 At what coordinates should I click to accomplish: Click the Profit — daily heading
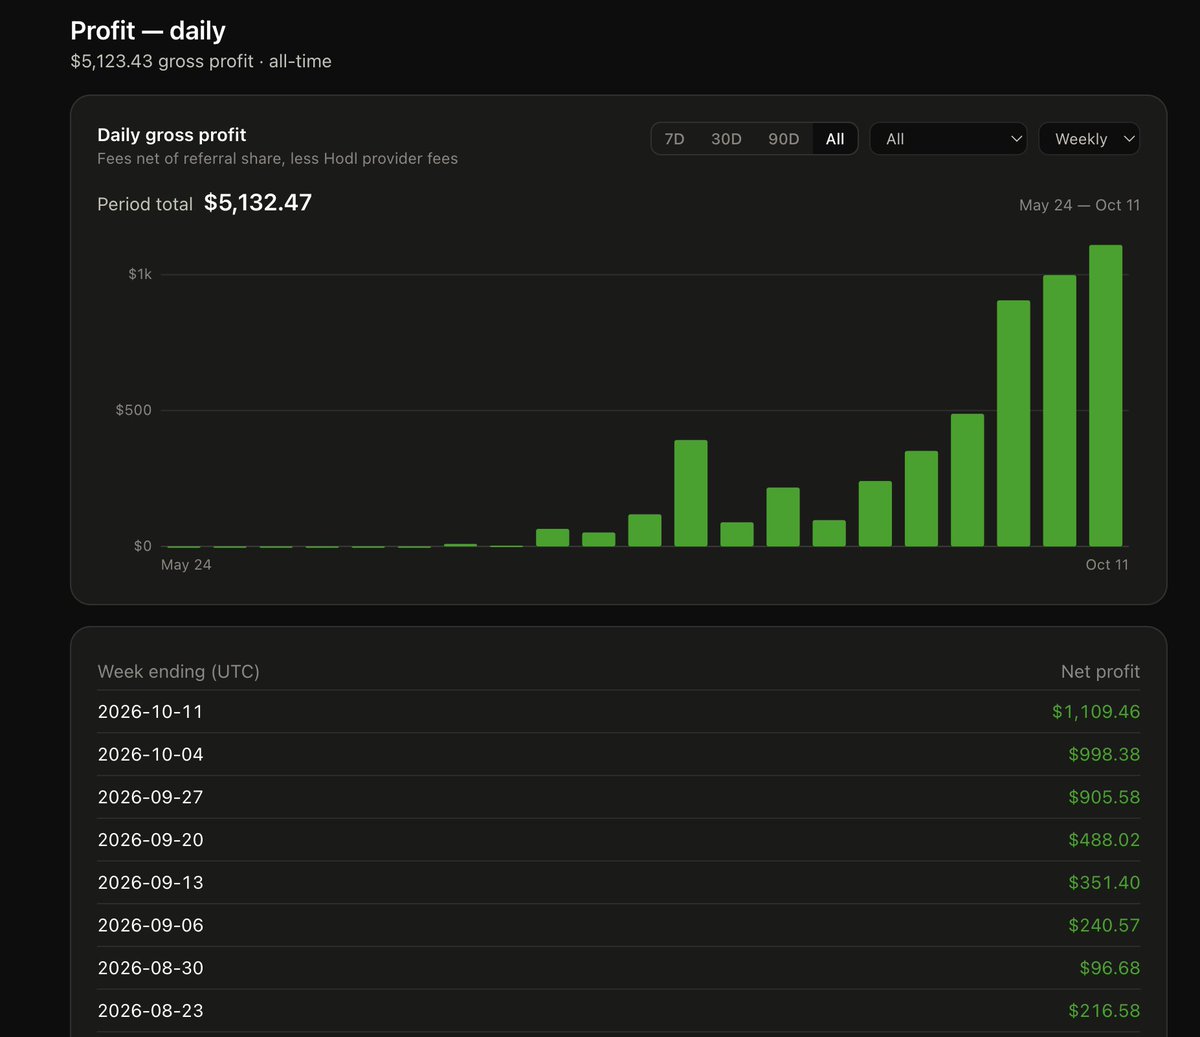(x=148, y=31)
